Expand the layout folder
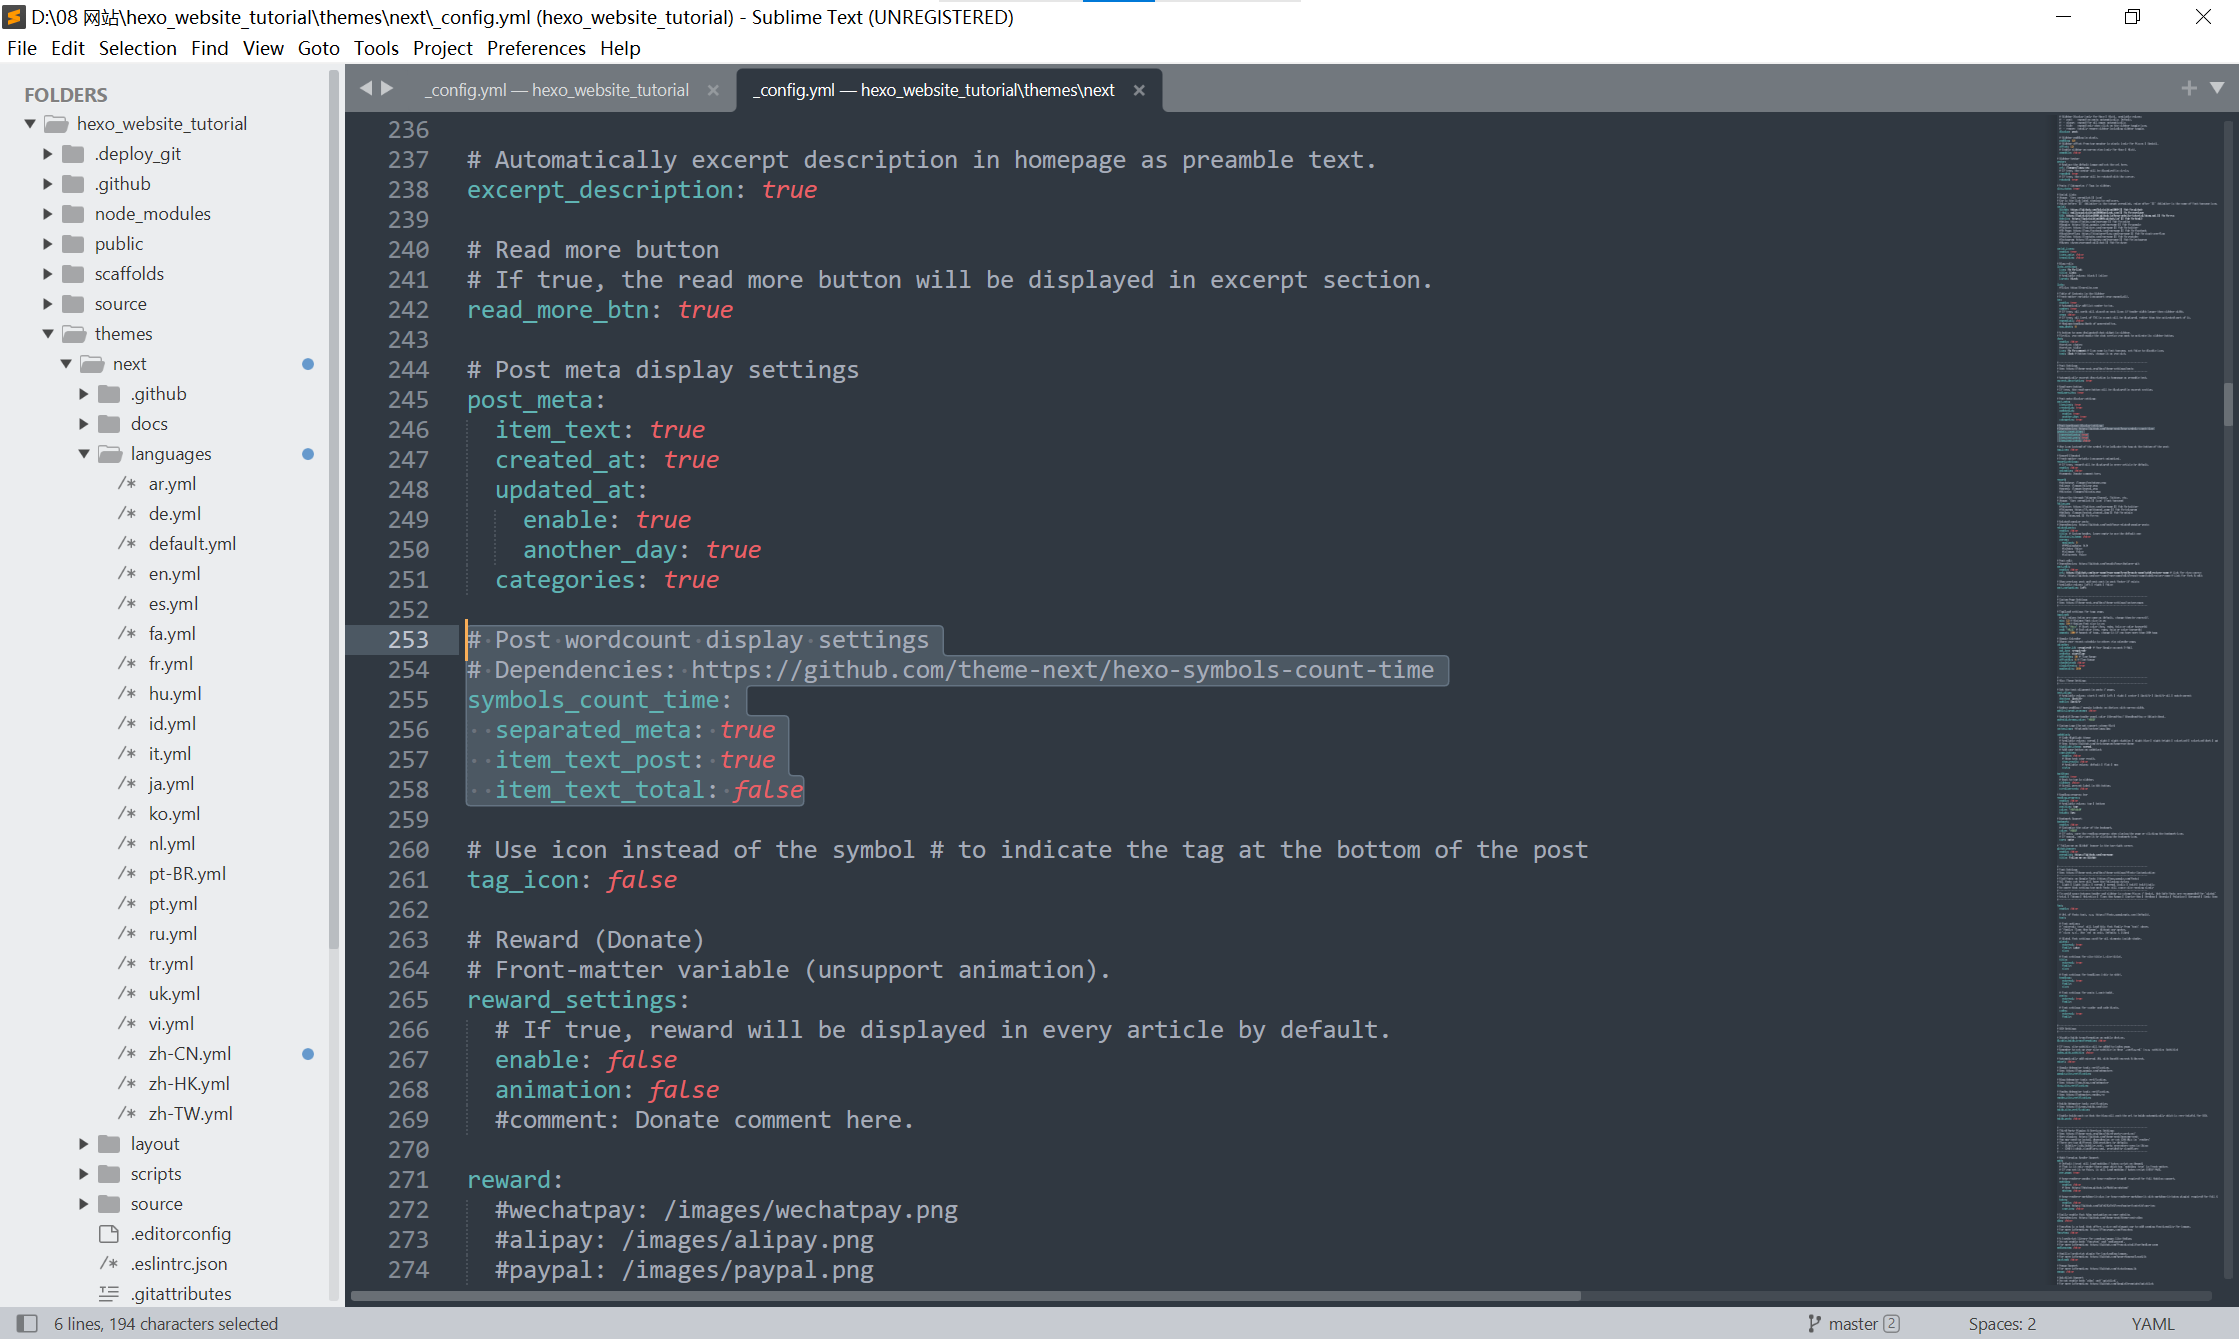 84,1144
